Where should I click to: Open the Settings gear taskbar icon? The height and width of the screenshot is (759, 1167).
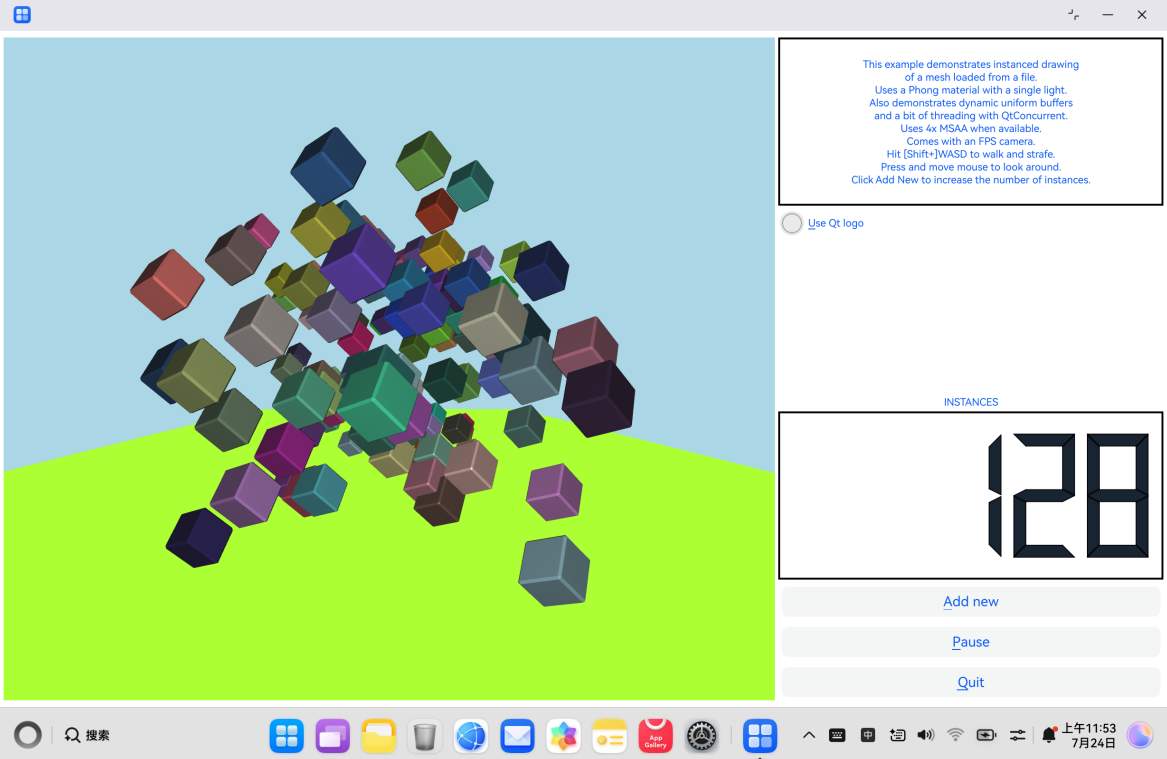coord(702,736)
